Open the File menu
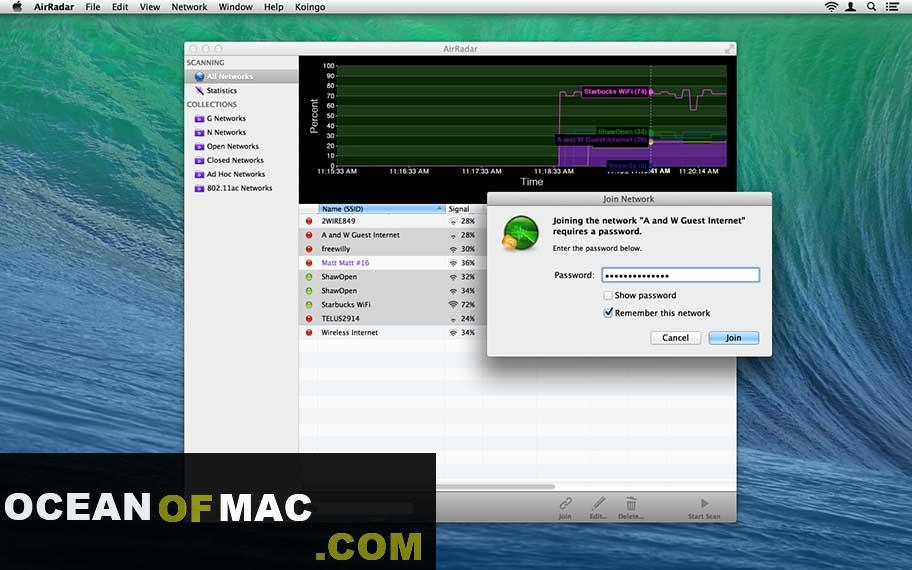912x570 pixels. point(92,7)
